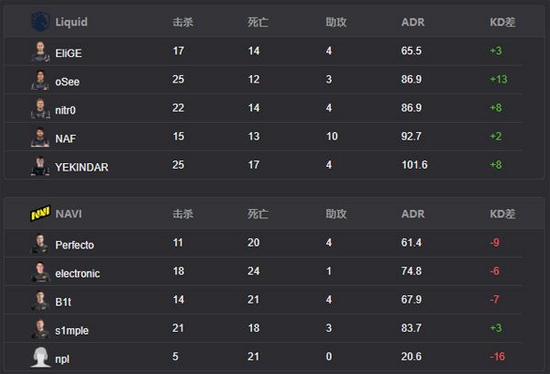The width and height of the screenshot is (550, 374).
Task: Select nitr0's player portrait
Action: (40, 109)
